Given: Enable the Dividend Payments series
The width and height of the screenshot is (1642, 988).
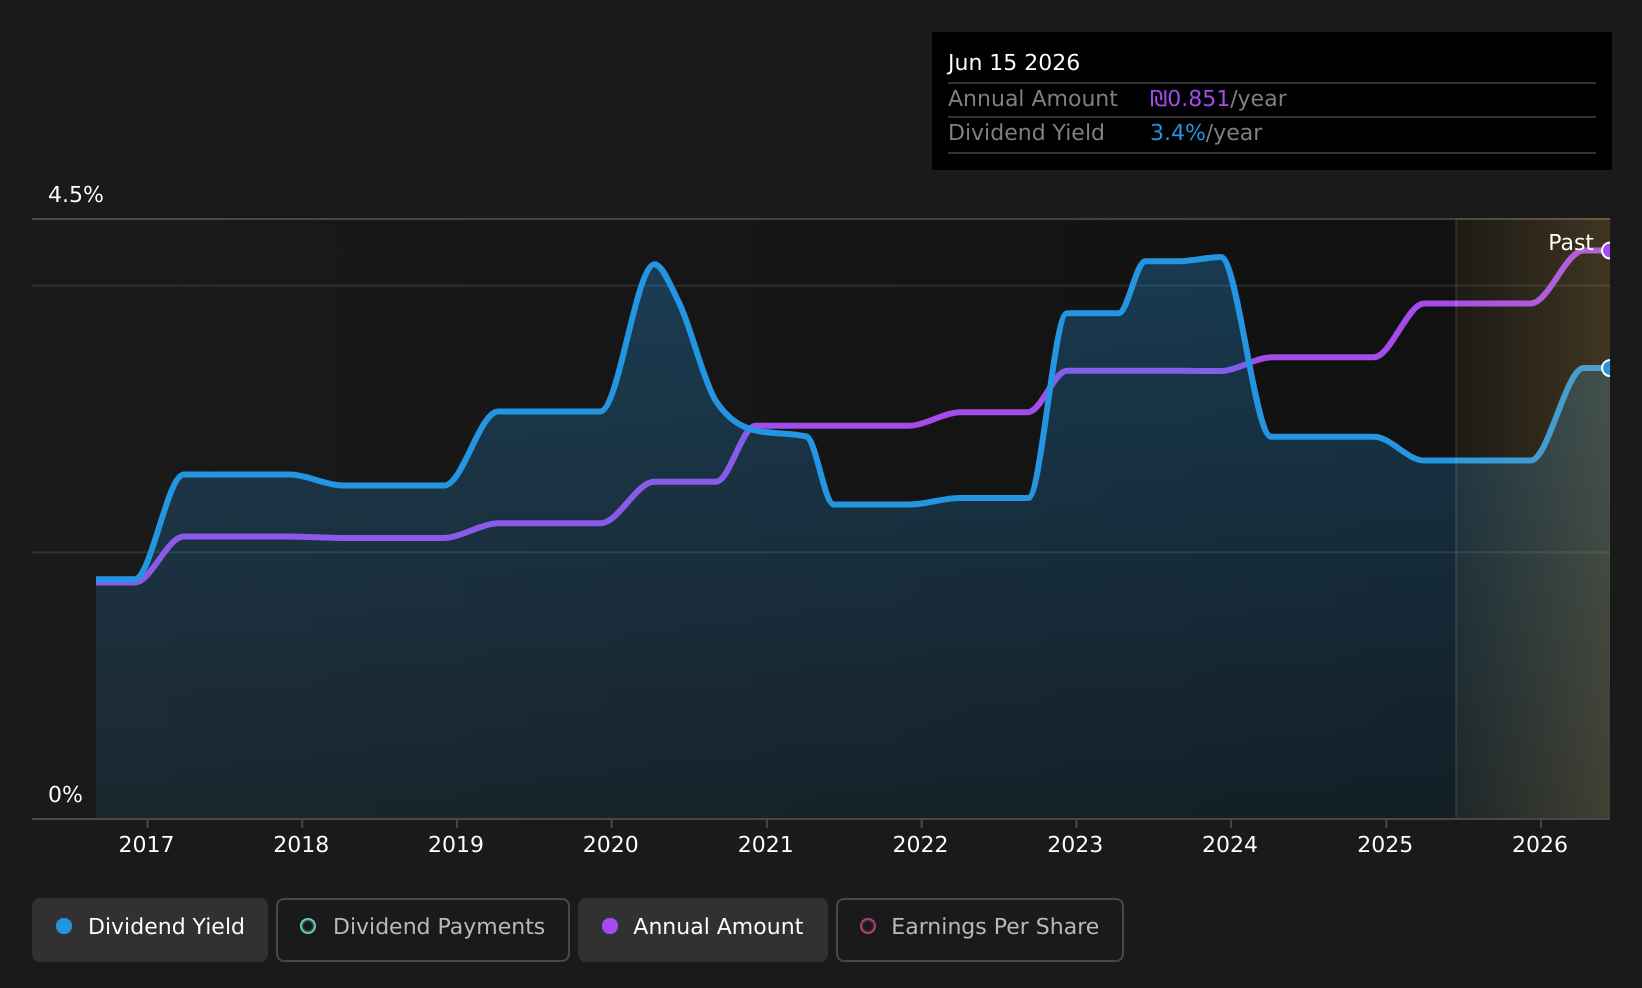Looking at the screenshot, I should pyautogui.click(x=423, y=930).
